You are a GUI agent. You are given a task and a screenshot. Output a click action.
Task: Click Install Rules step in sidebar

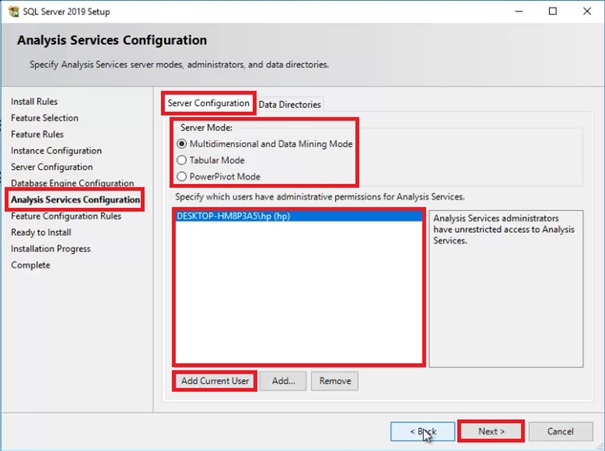pyautogui.click(x=34, y=101)
